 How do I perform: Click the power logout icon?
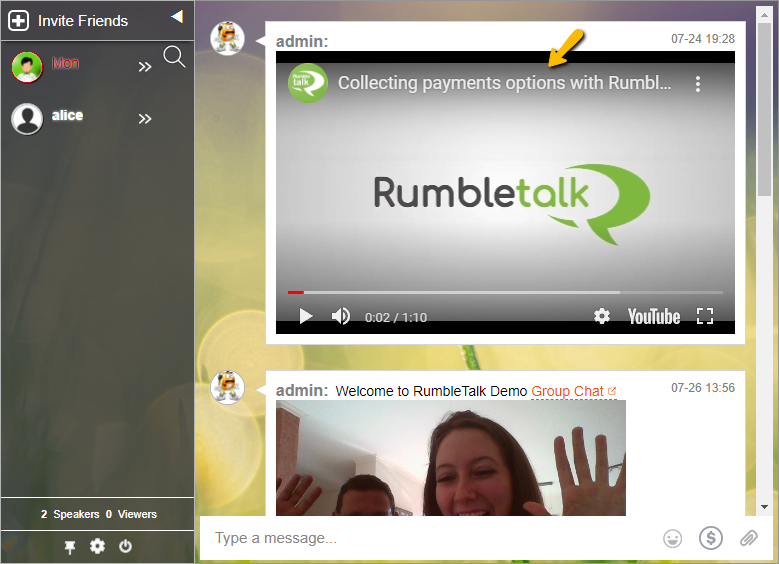[x=125, y=546]
